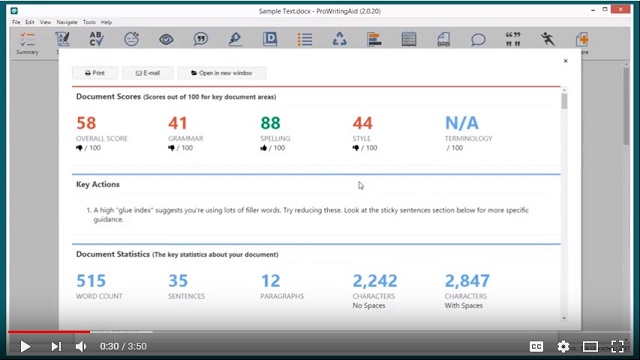This screenshot has height=360, width=640.
Task: Select the glue bottle Sticky sentences icon
Action: pos(235,39)
